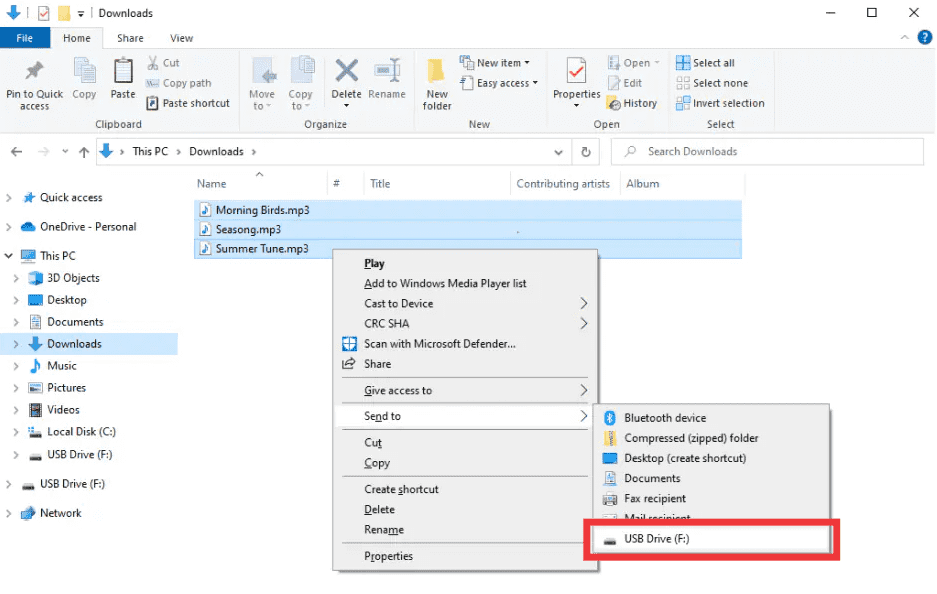This screenshot has width=937, height=594.
Task: Expand the Quick access tree node
Action: (x=8, y=198)
